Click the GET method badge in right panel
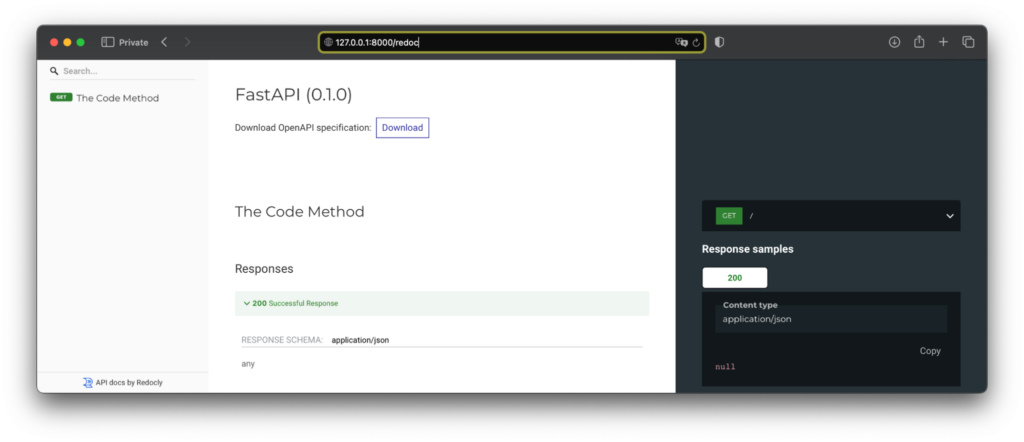This screenshot has height=442, width=1024. tap(729, 215)
